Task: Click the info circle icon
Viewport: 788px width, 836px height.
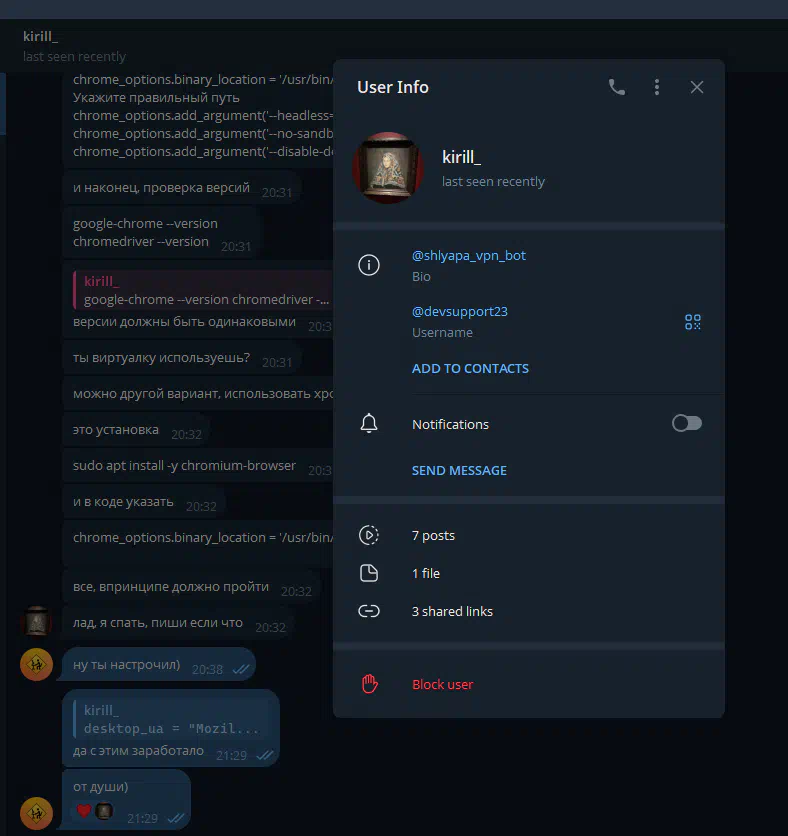Action: [368, 265]
